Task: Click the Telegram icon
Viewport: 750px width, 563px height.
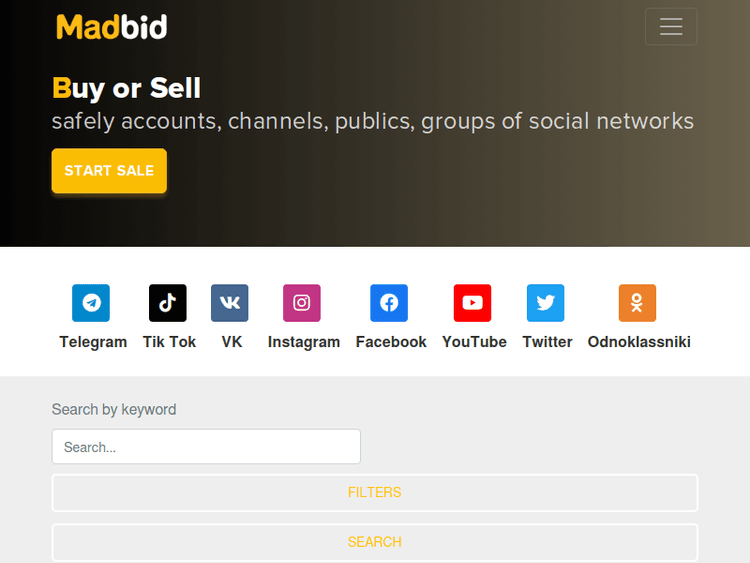Action: point(91,302)
